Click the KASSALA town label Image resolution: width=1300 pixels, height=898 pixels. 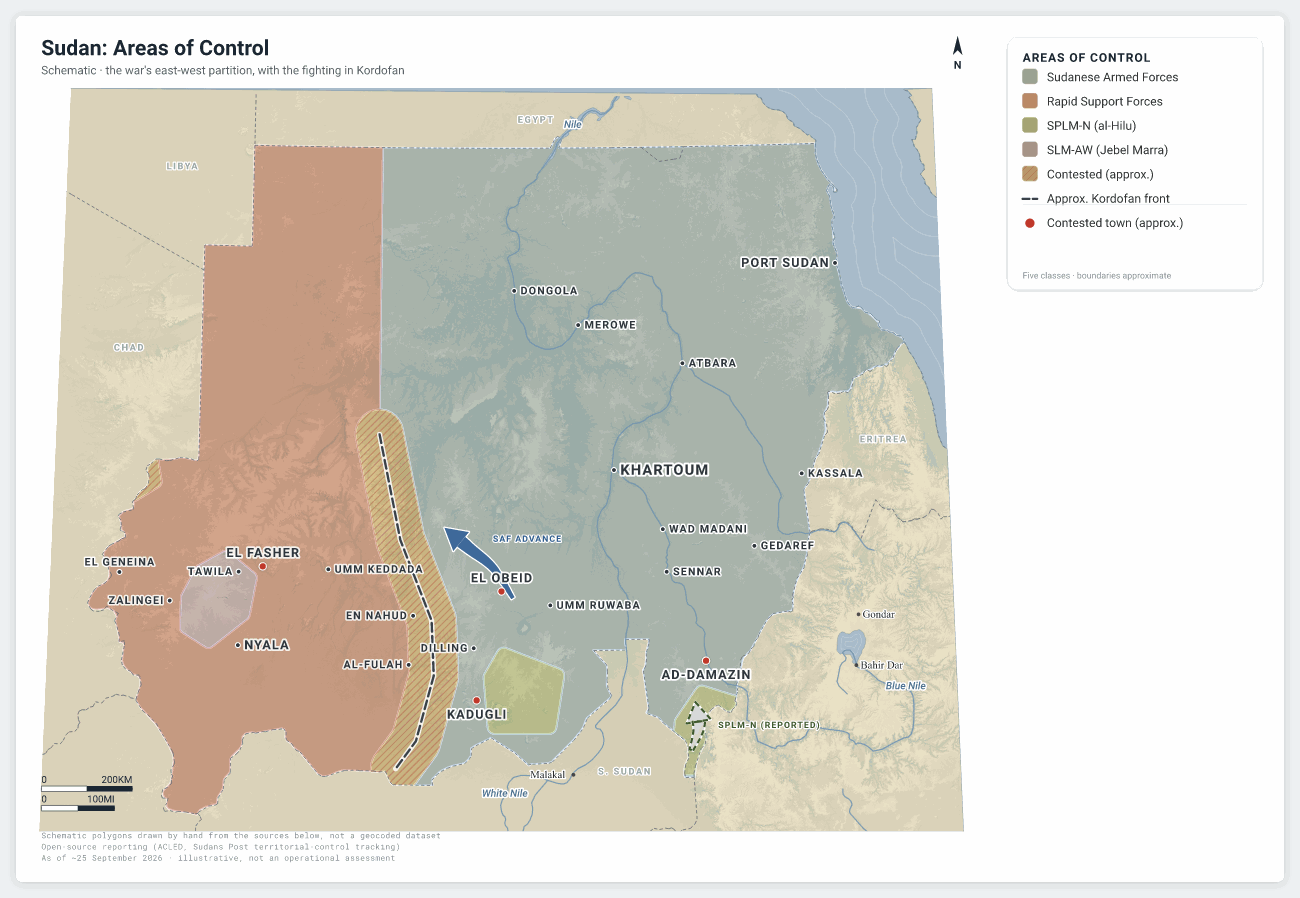[835, 473]
